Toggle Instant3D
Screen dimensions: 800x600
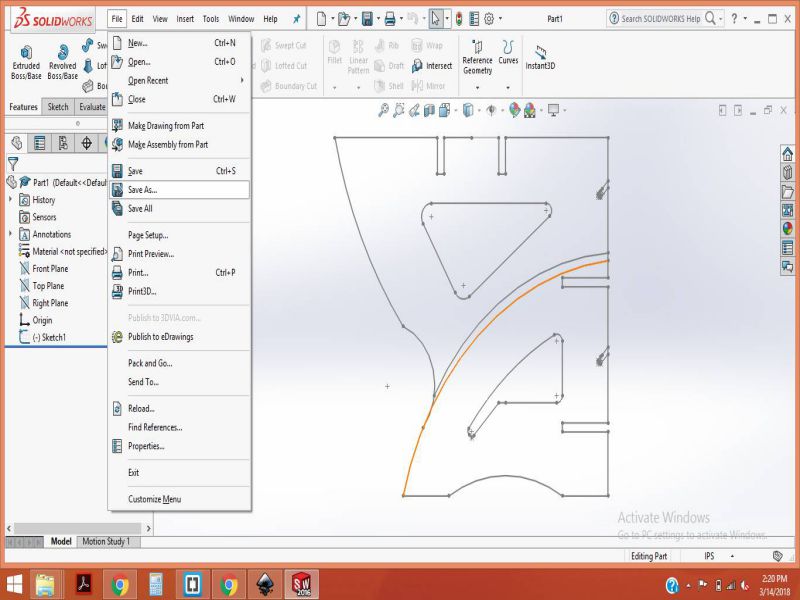(x=540, y=58)
